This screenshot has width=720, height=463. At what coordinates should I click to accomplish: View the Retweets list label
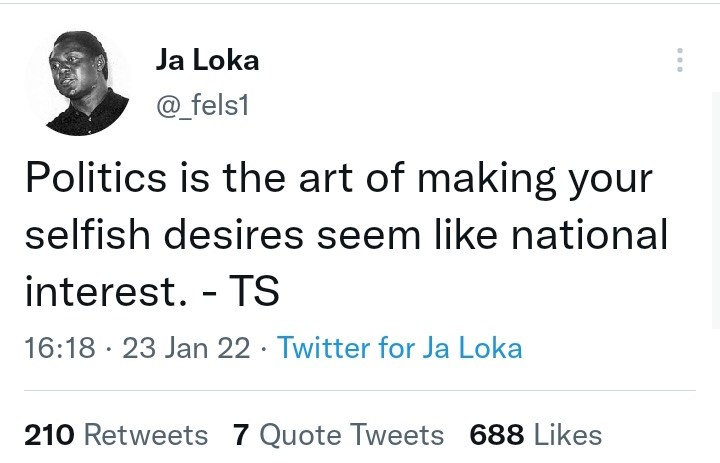(146, 435)
